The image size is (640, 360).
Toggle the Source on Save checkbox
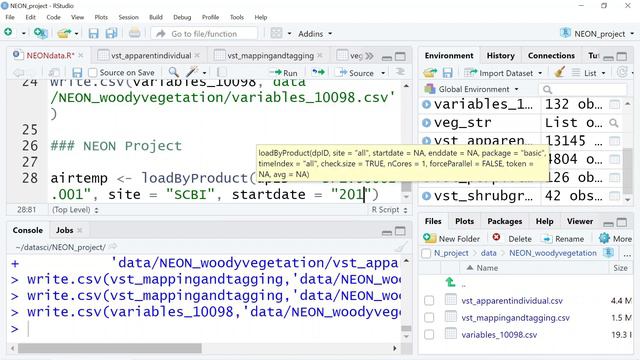coord(93,73)
